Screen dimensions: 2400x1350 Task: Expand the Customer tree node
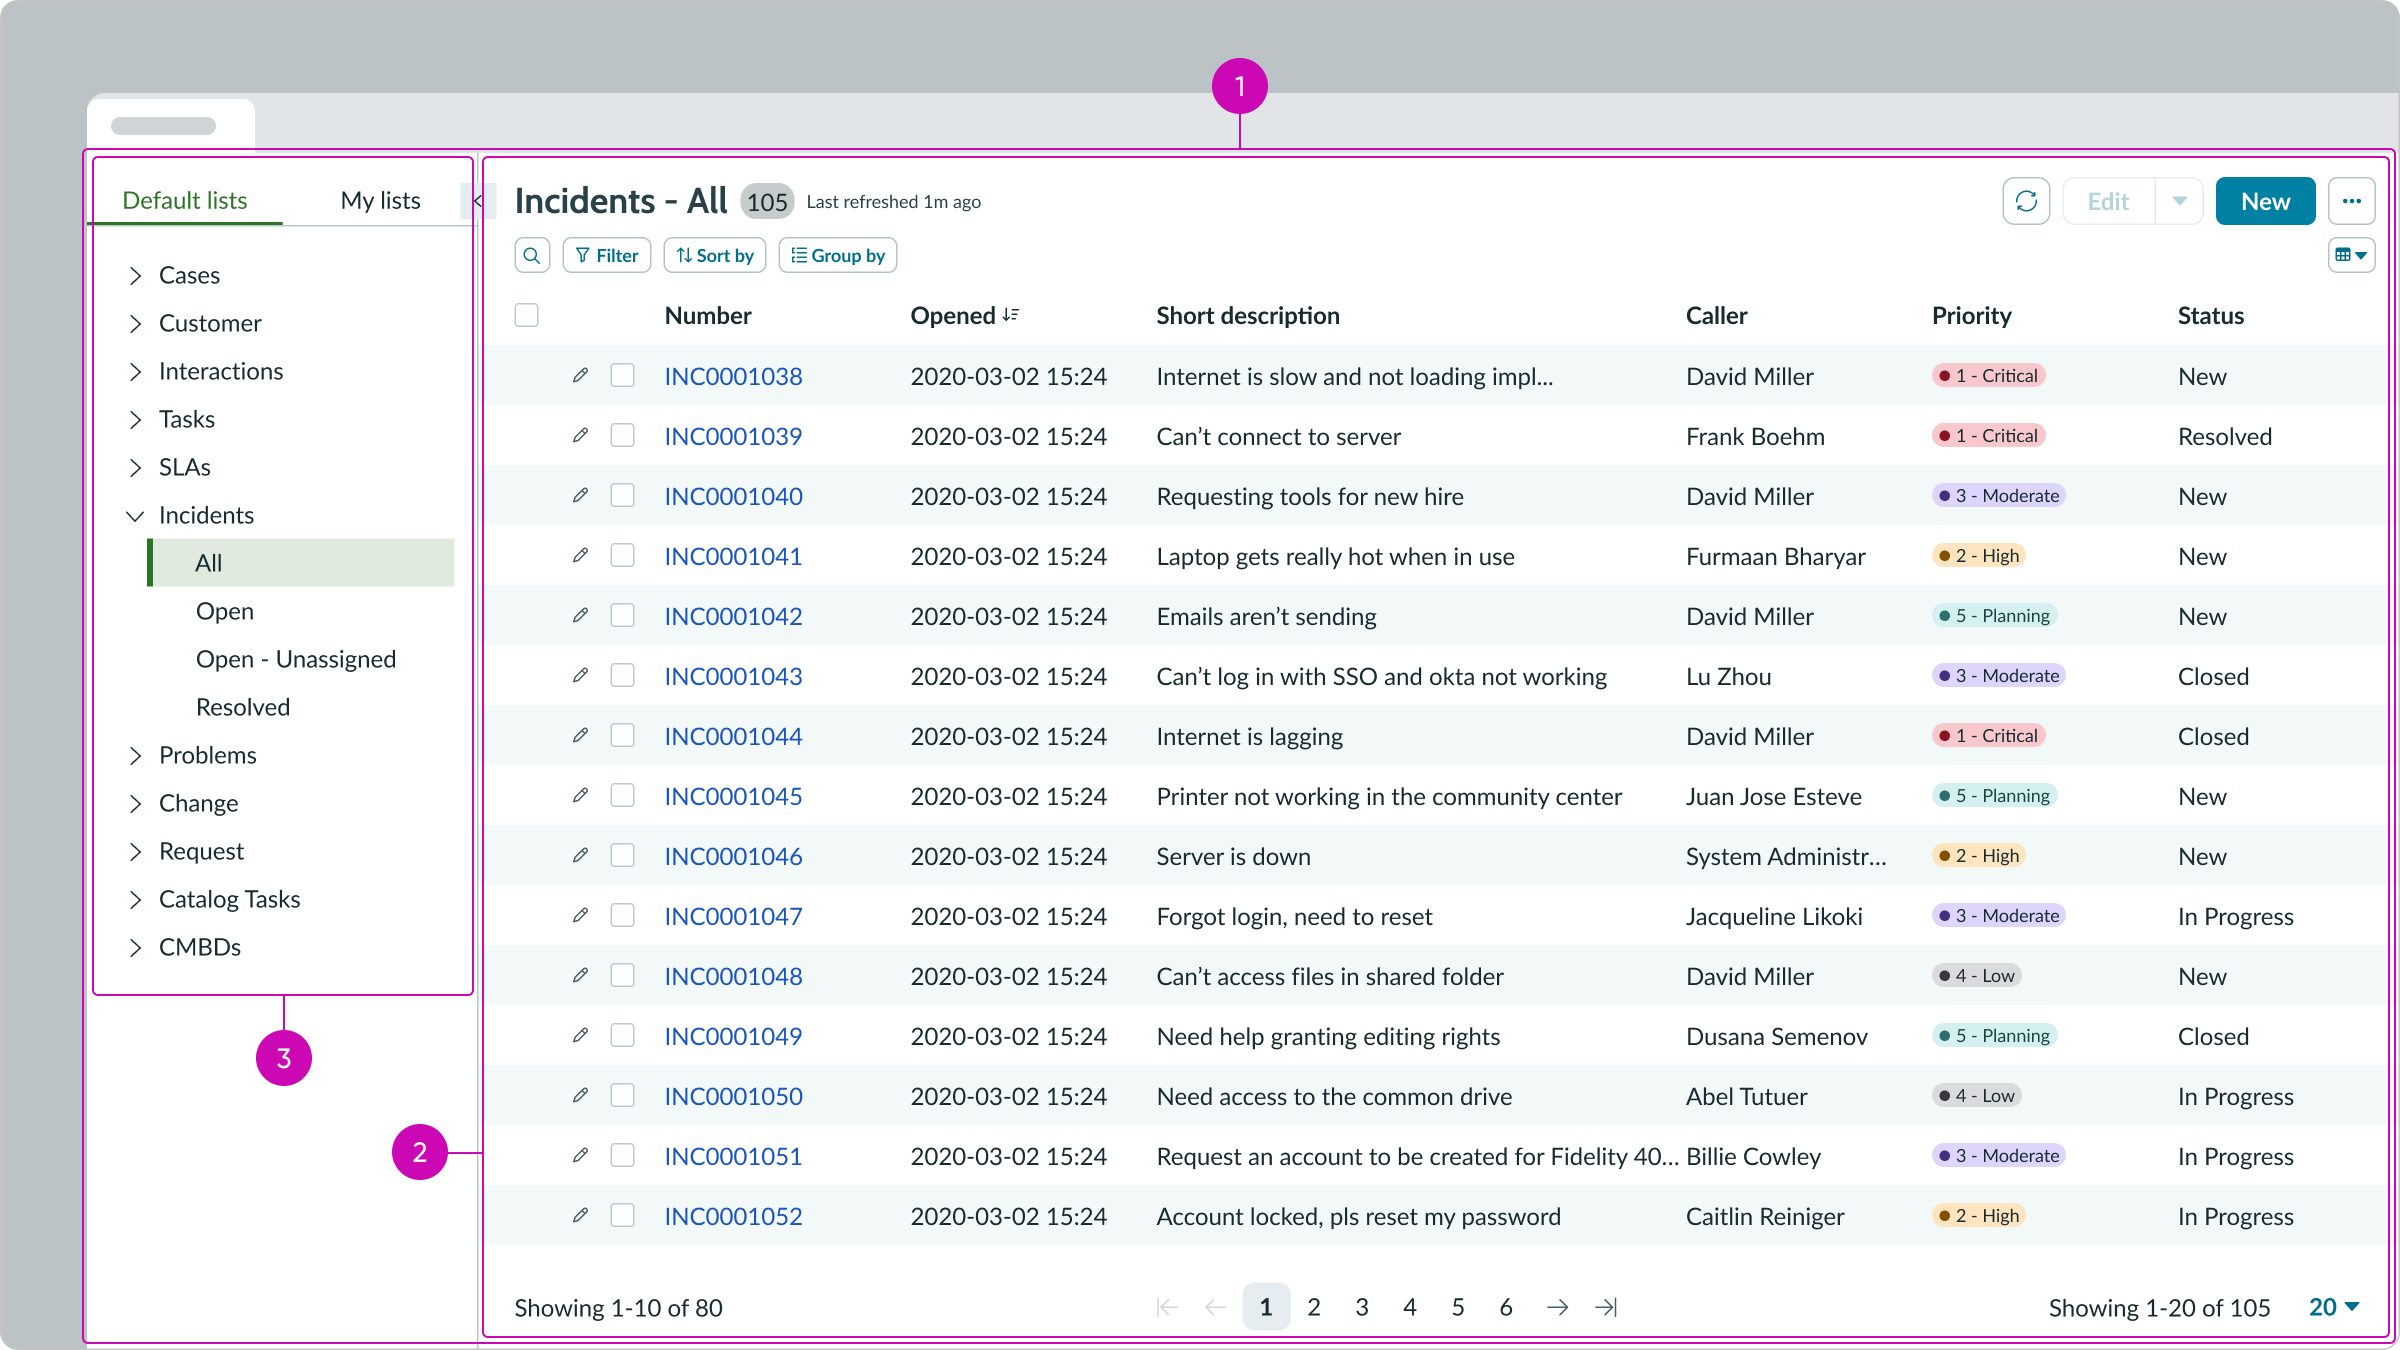(x=135, y=323)
